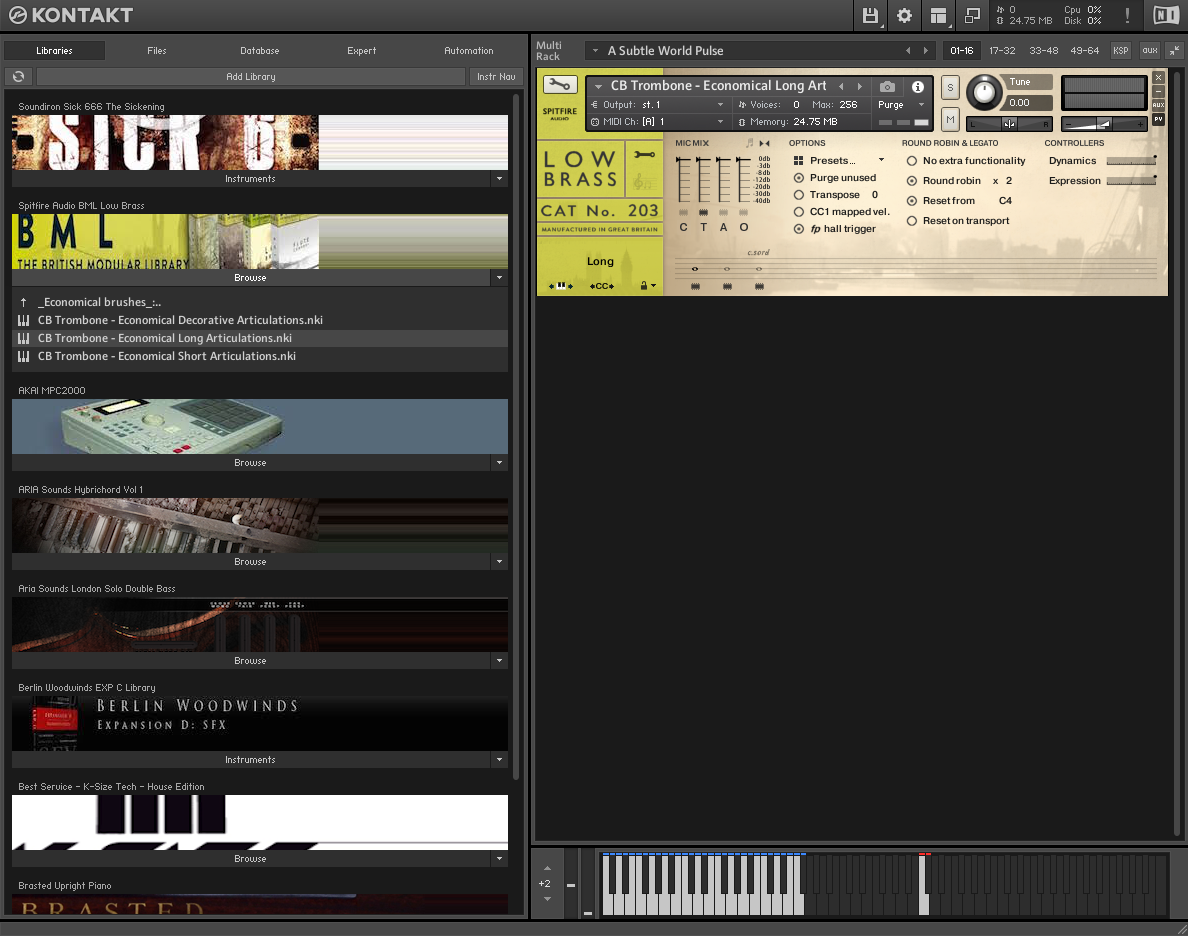Open the Output st. 1 dropdown
Screen dimensions: 1188x936
720,105
